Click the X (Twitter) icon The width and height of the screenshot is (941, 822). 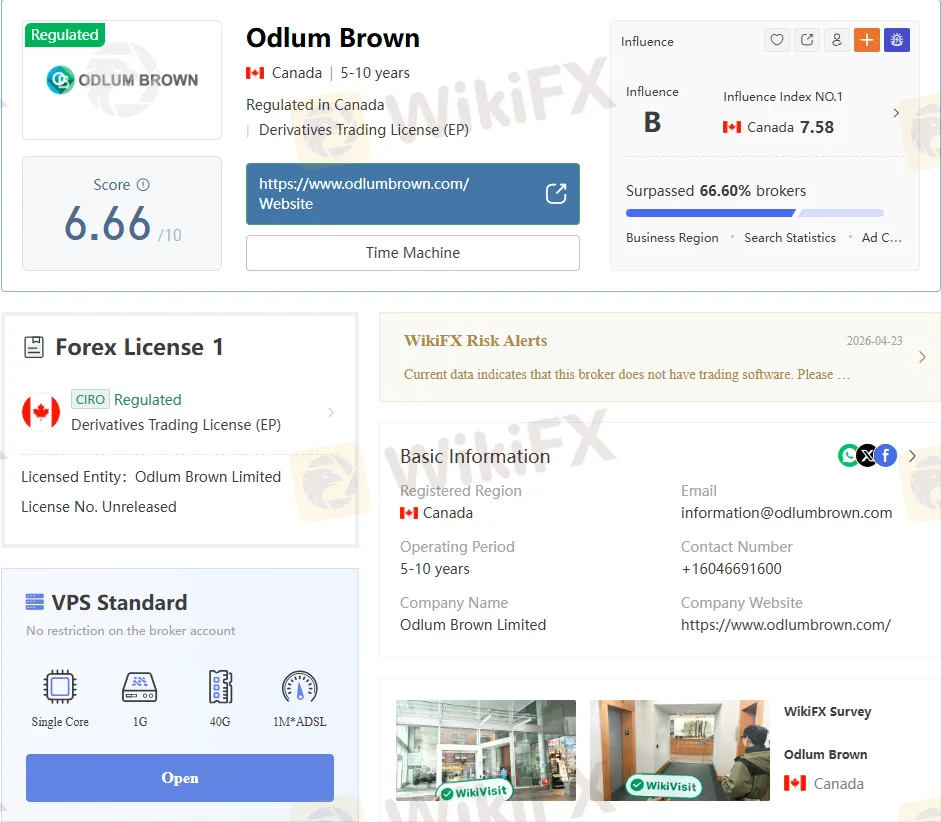coord(867,456)
